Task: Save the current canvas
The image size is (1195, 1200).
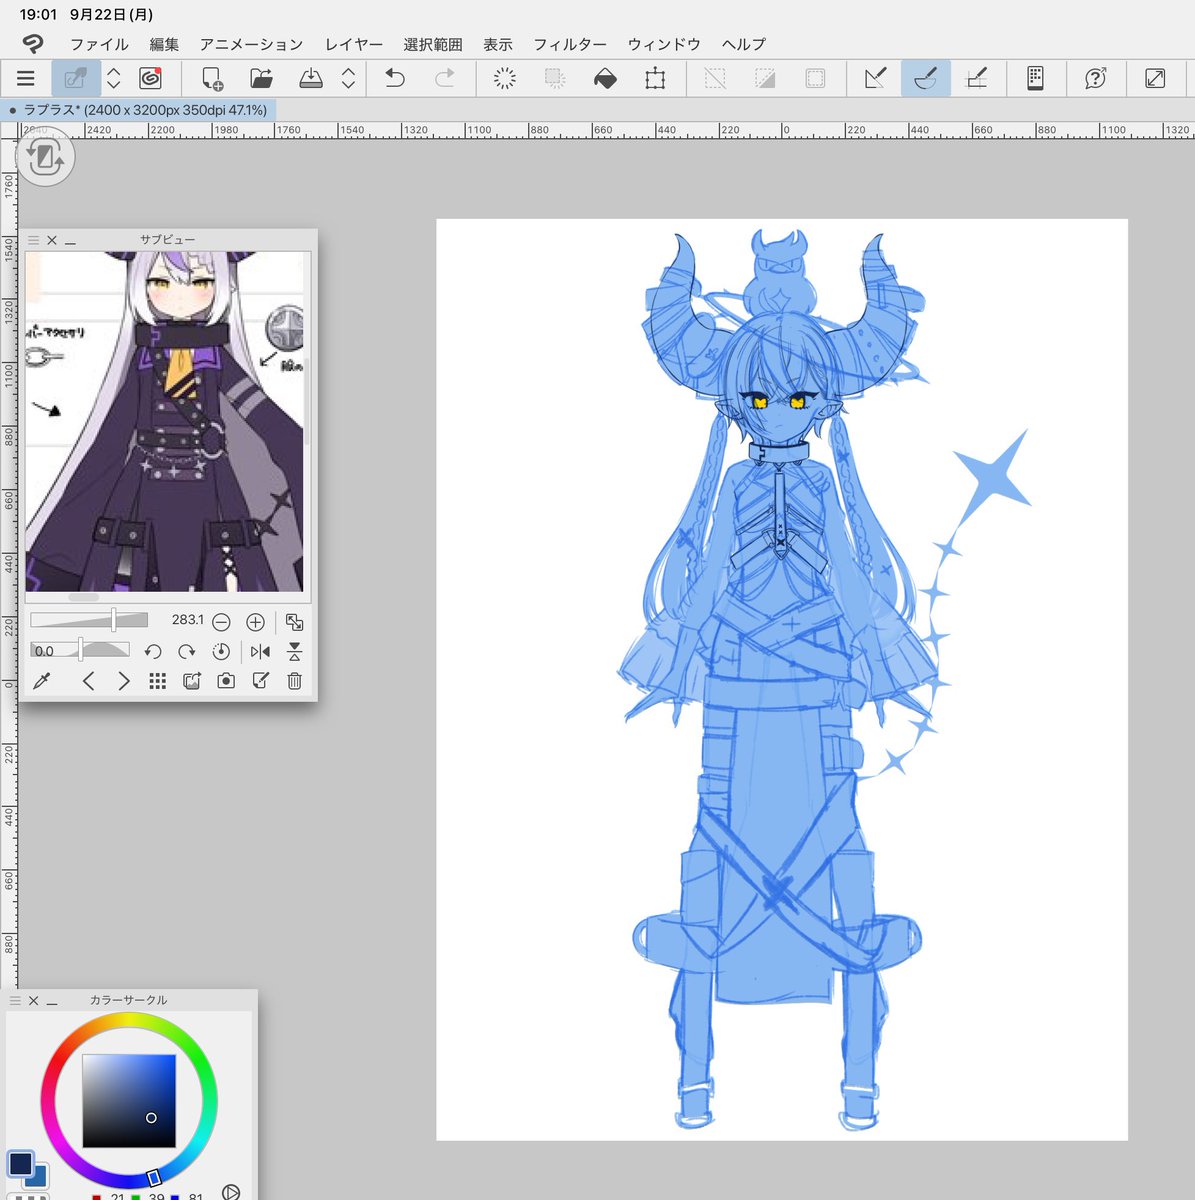Action: pyautogui.click(x=311, y=78)
